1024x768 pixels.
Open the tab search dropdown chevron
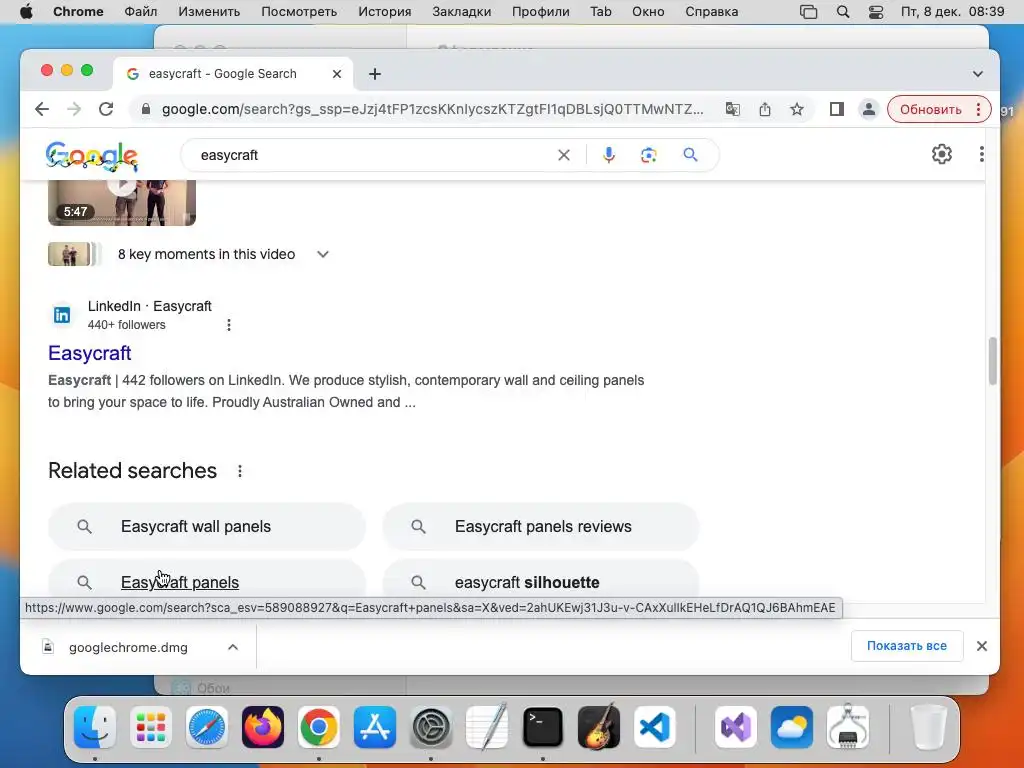(x=978, y=74)
